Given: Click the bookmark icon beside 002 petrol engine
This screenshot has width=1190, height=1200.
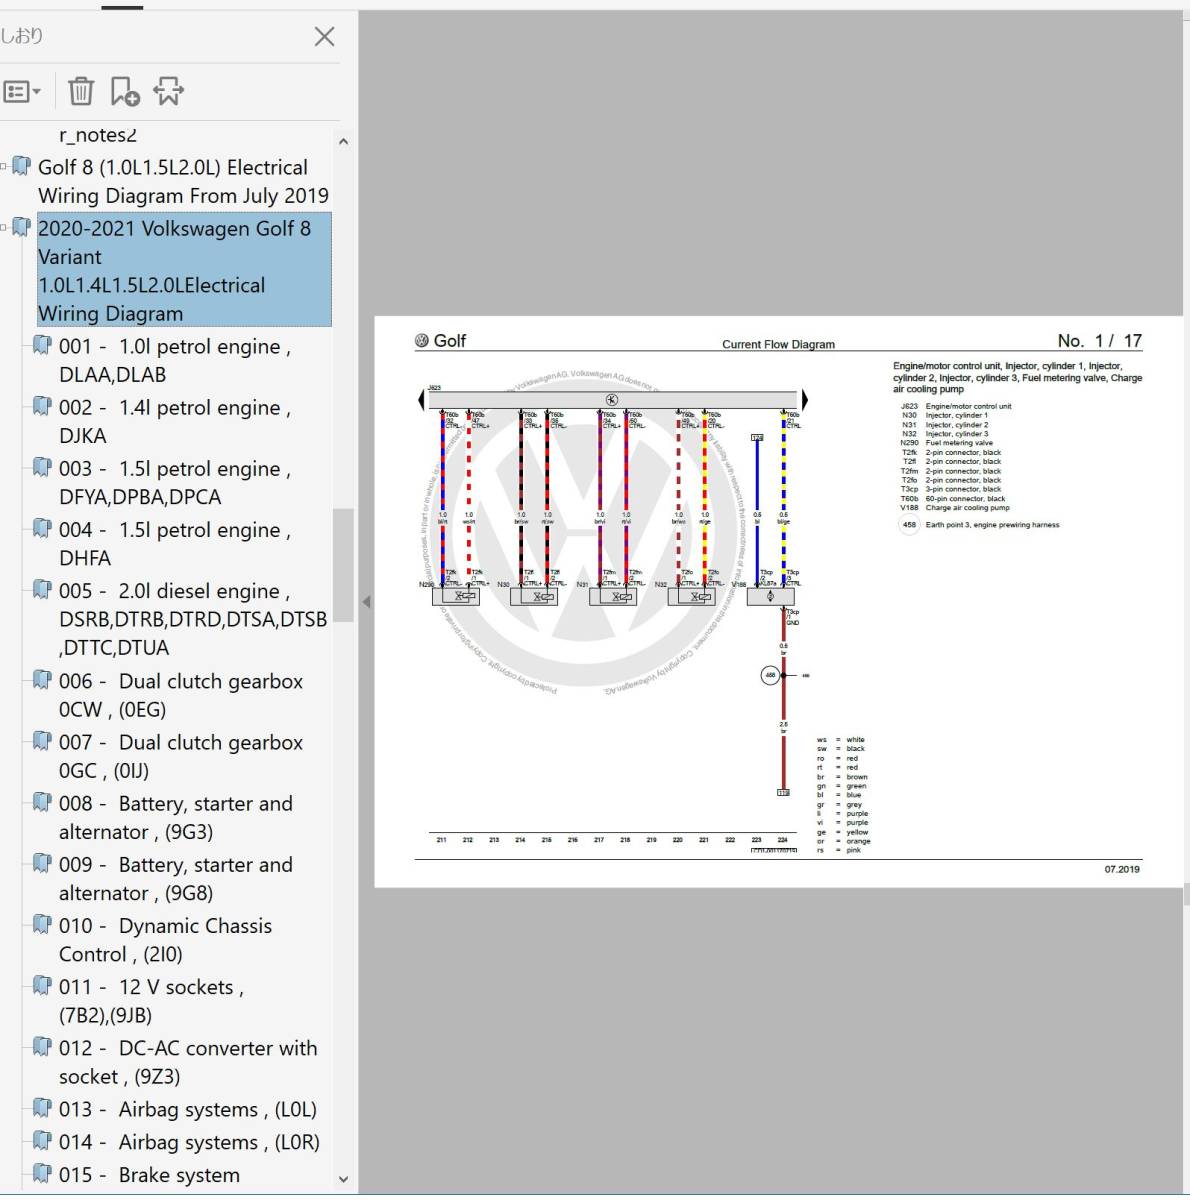Looking at the screenshot, I should pyautogui.click(x=42, y=406).
